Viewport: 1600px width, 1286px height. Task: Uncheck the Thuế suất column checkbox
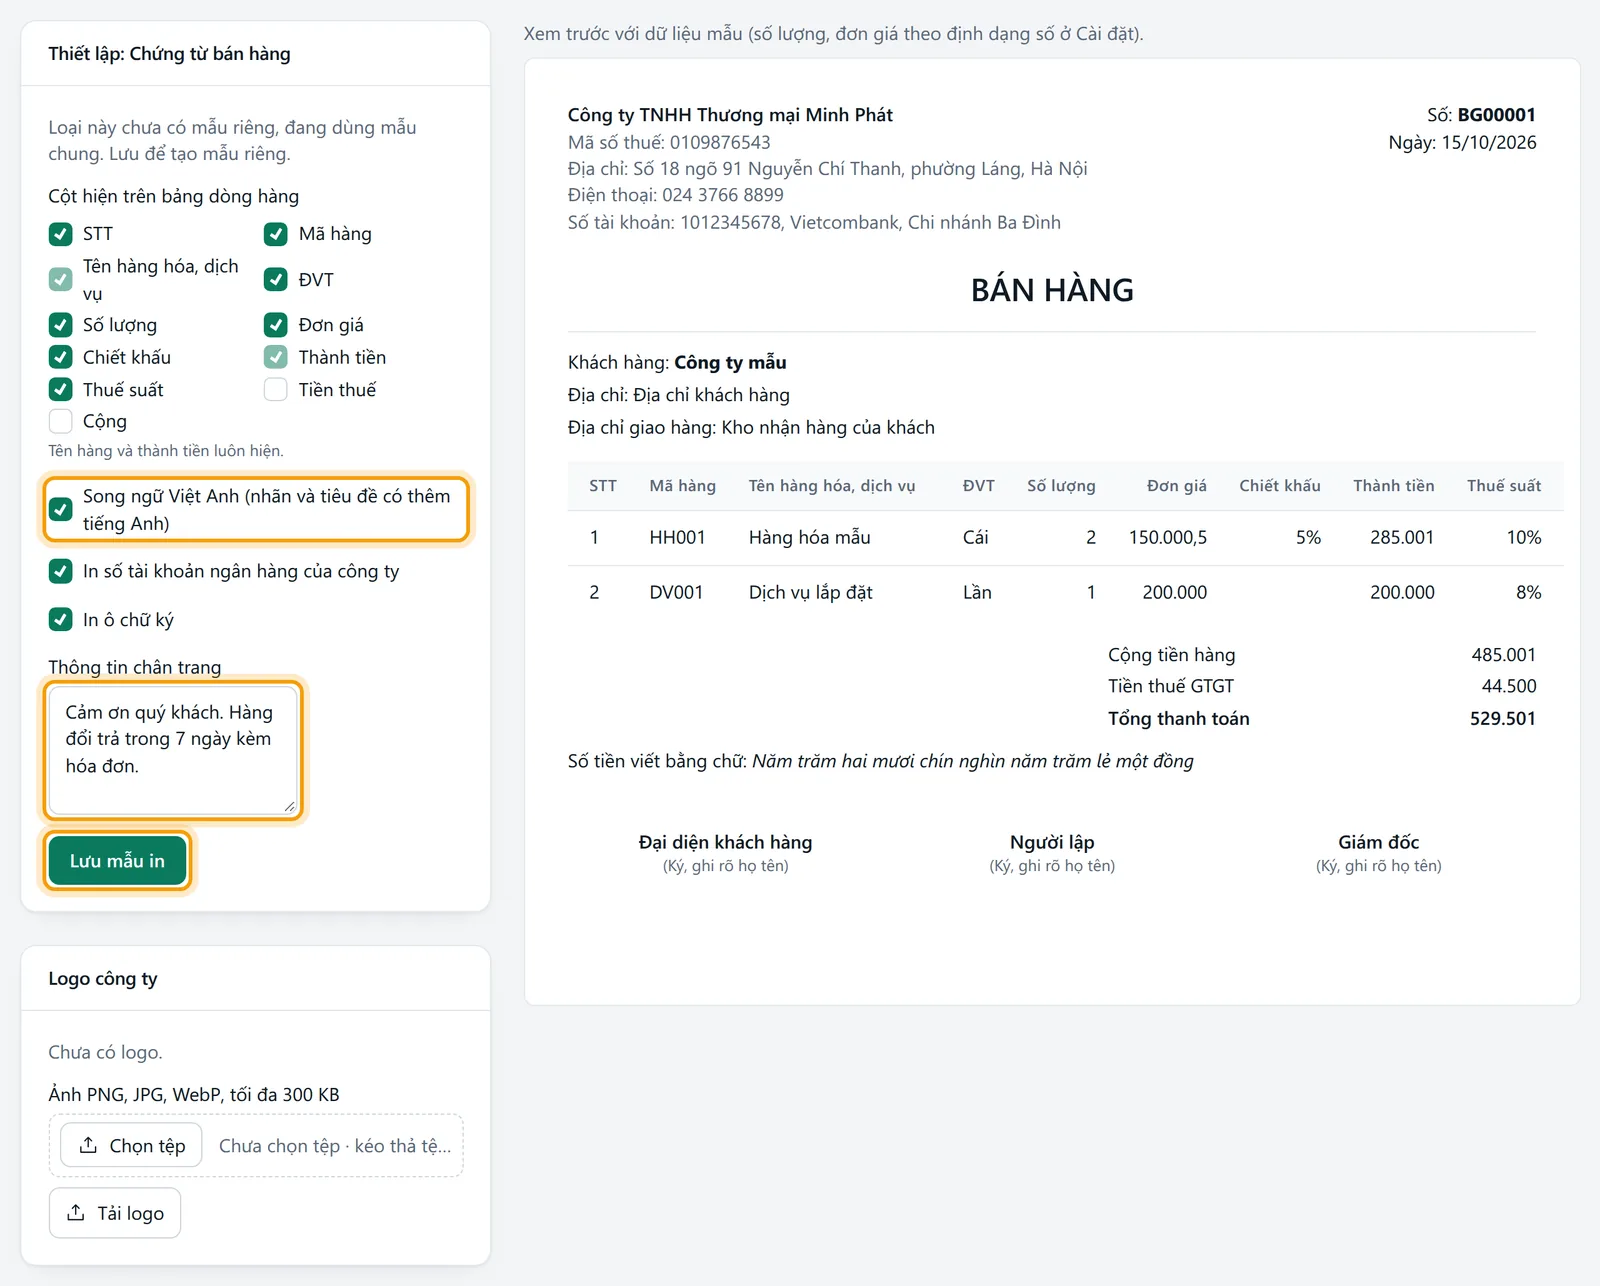61,389
